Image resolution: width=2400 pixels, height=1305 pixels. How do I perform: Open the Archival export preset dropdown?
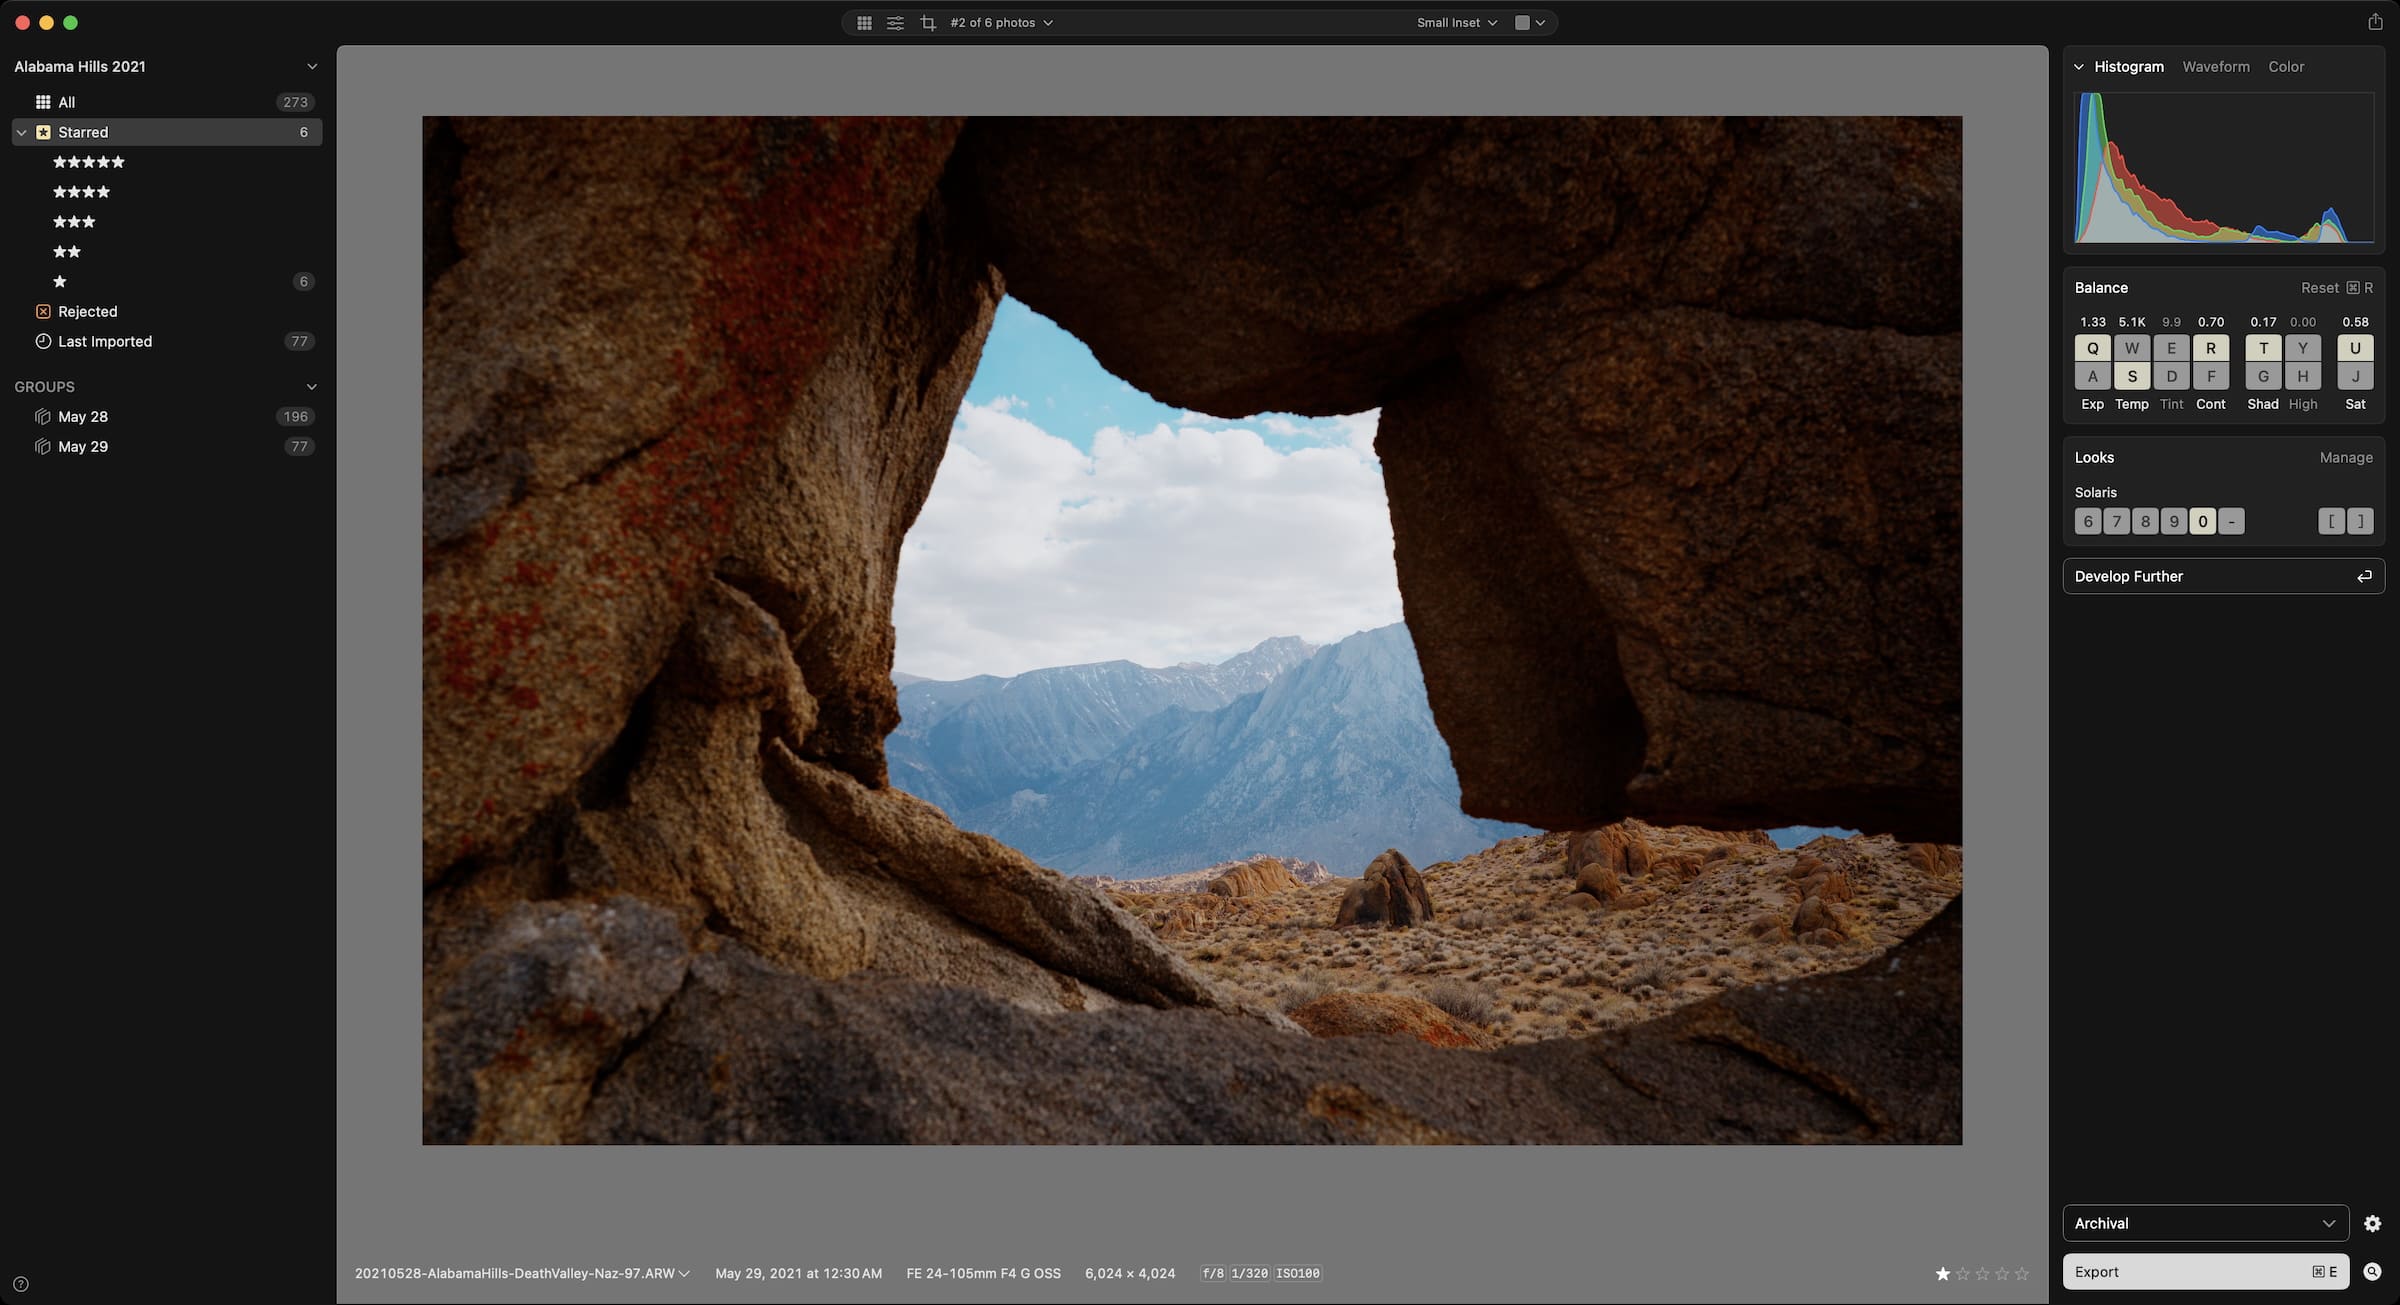[2205, 1223]
